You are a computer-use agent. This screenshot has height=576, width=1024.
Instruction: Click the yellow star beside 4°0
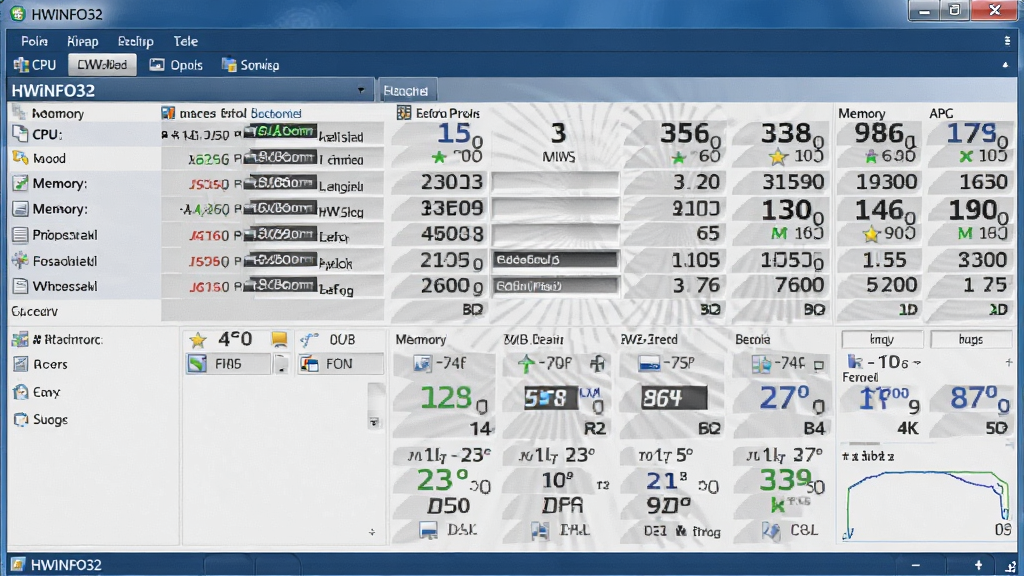pos(197,340)
